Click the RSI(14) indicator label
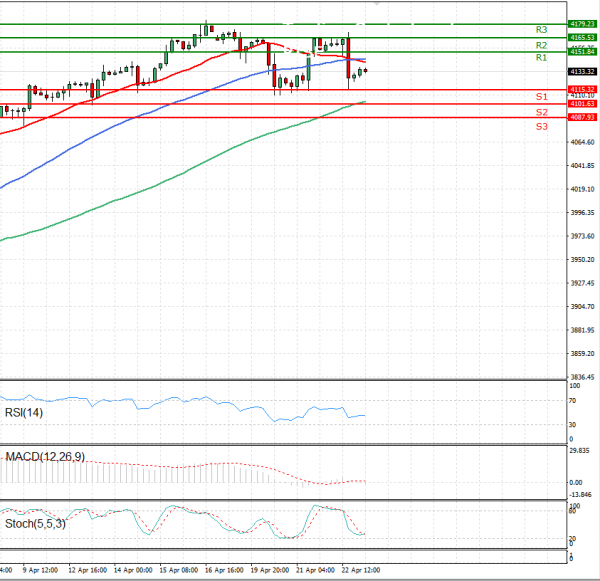Screen dimensions: 600x581 point(24,413)
